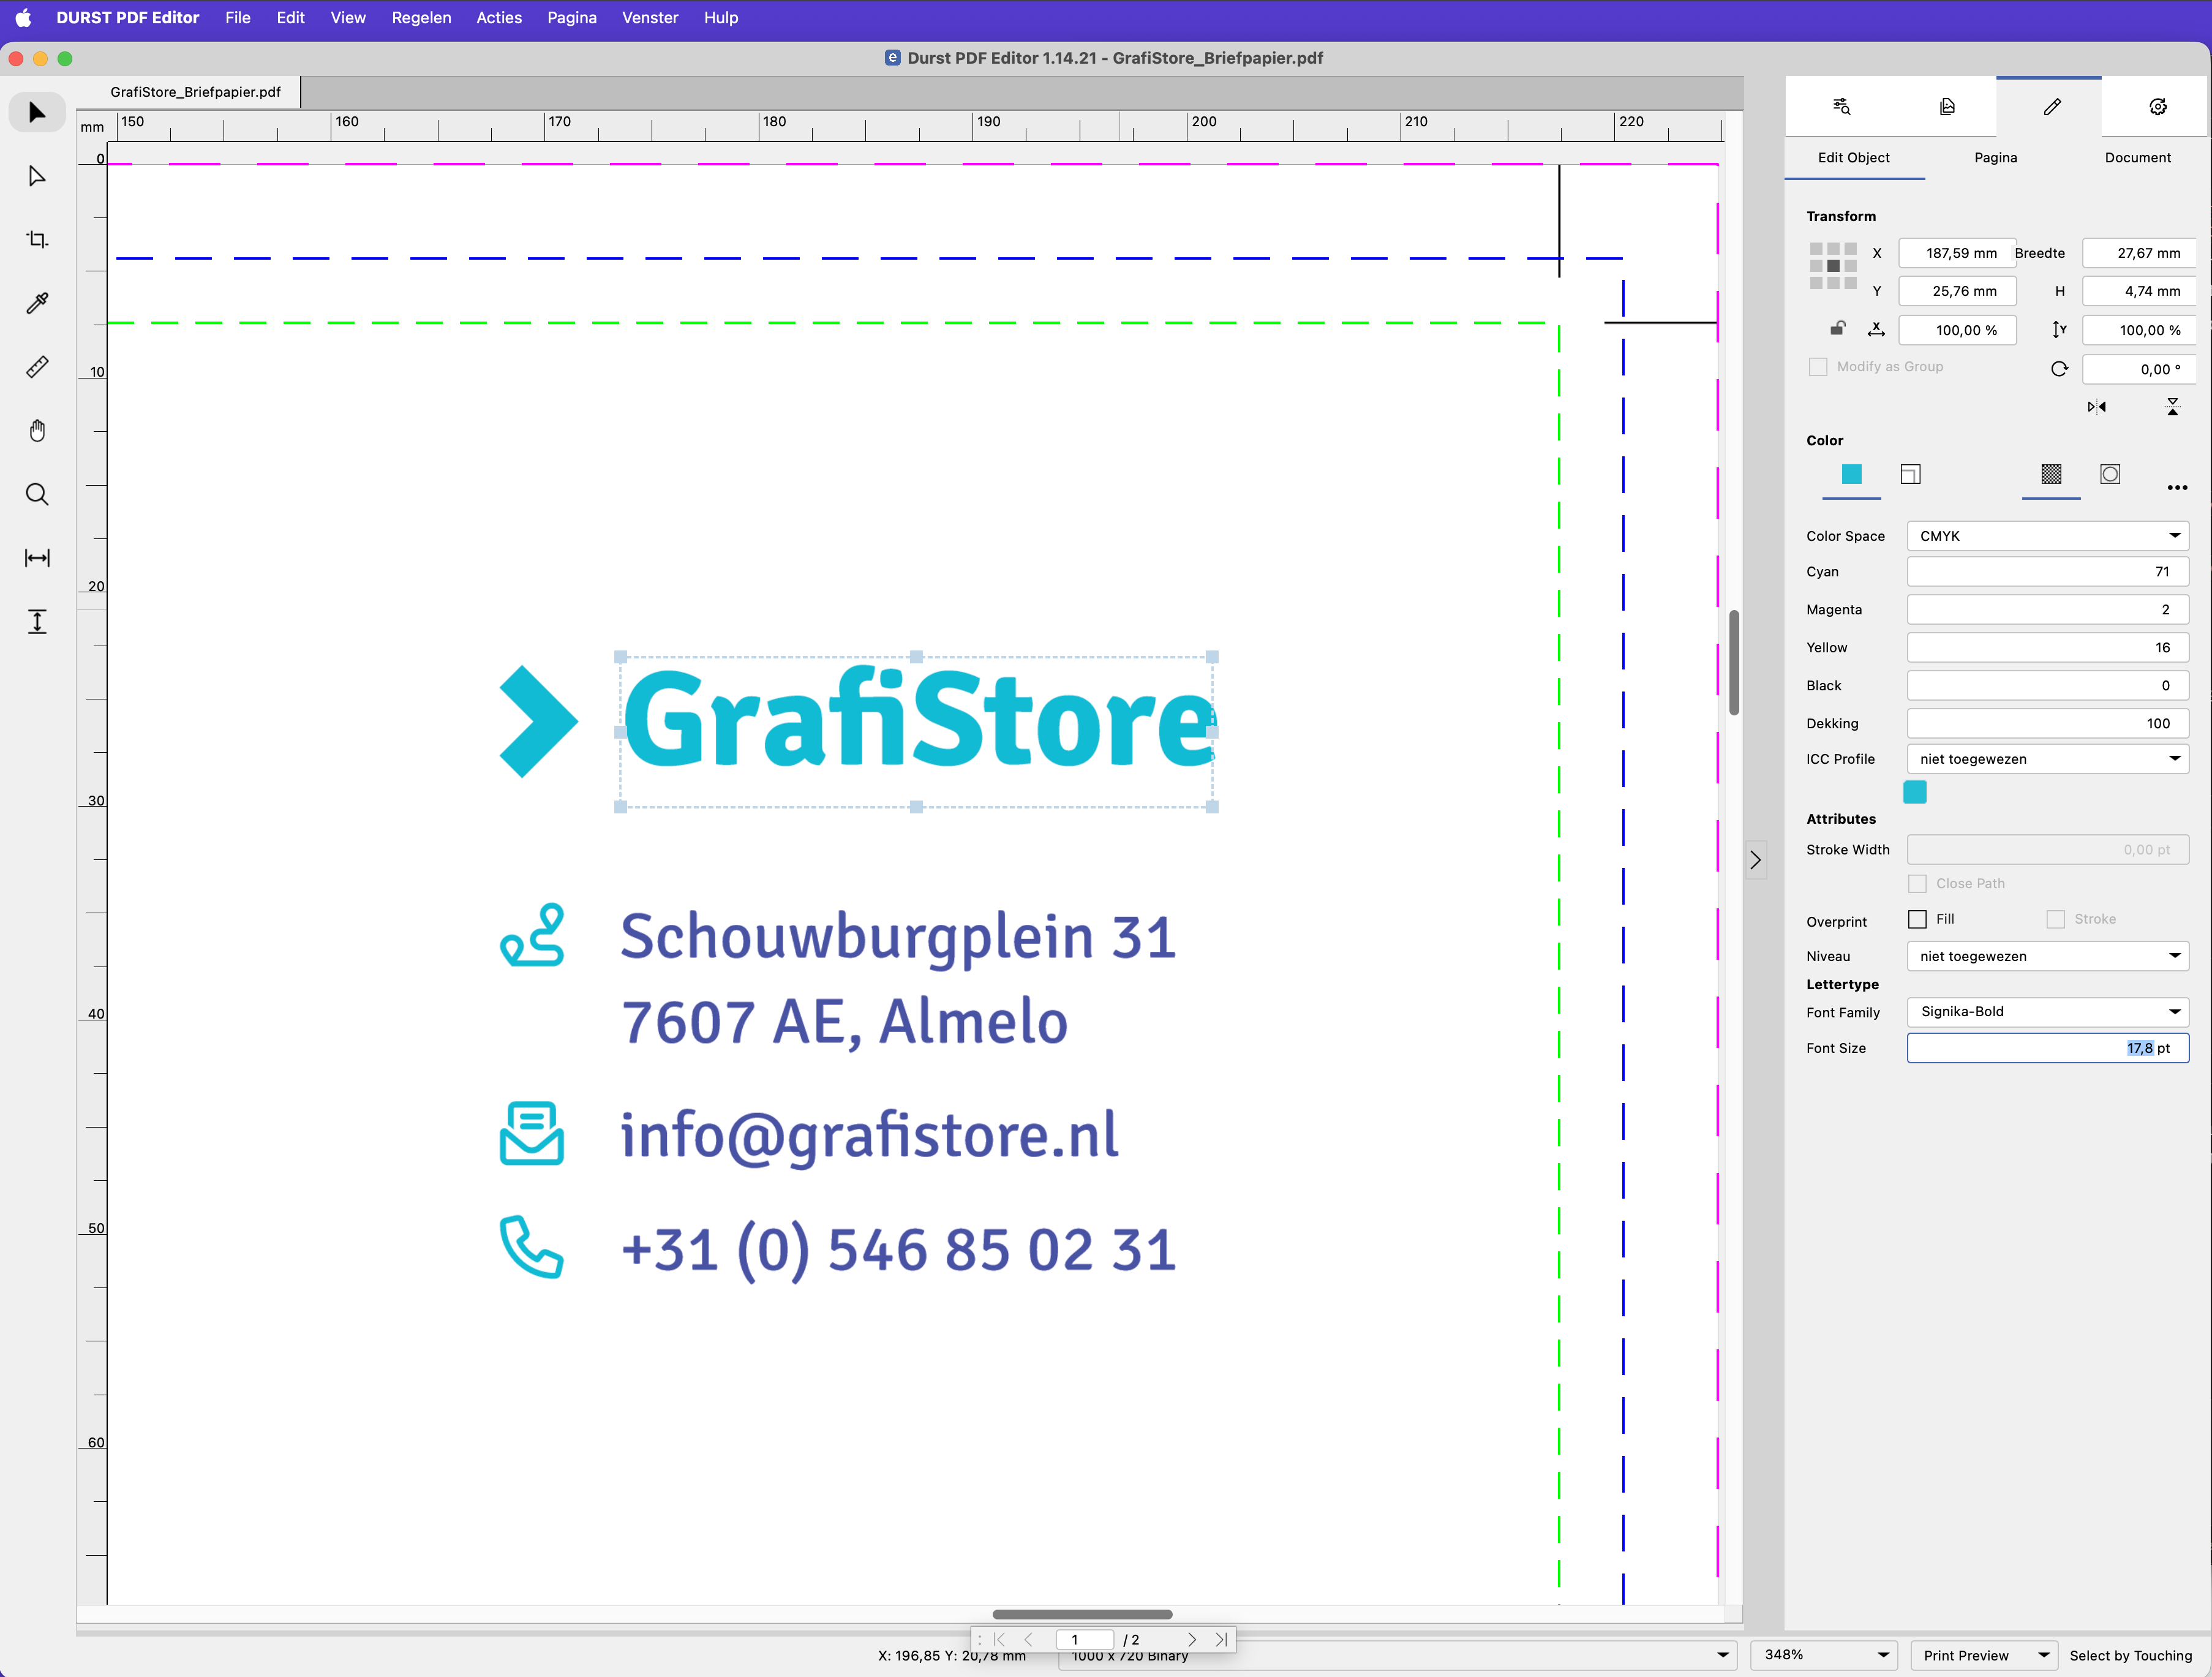Open the Niveau dropdown
The width and height of the screenshot is (2212, 1677).
[2047, 956]
